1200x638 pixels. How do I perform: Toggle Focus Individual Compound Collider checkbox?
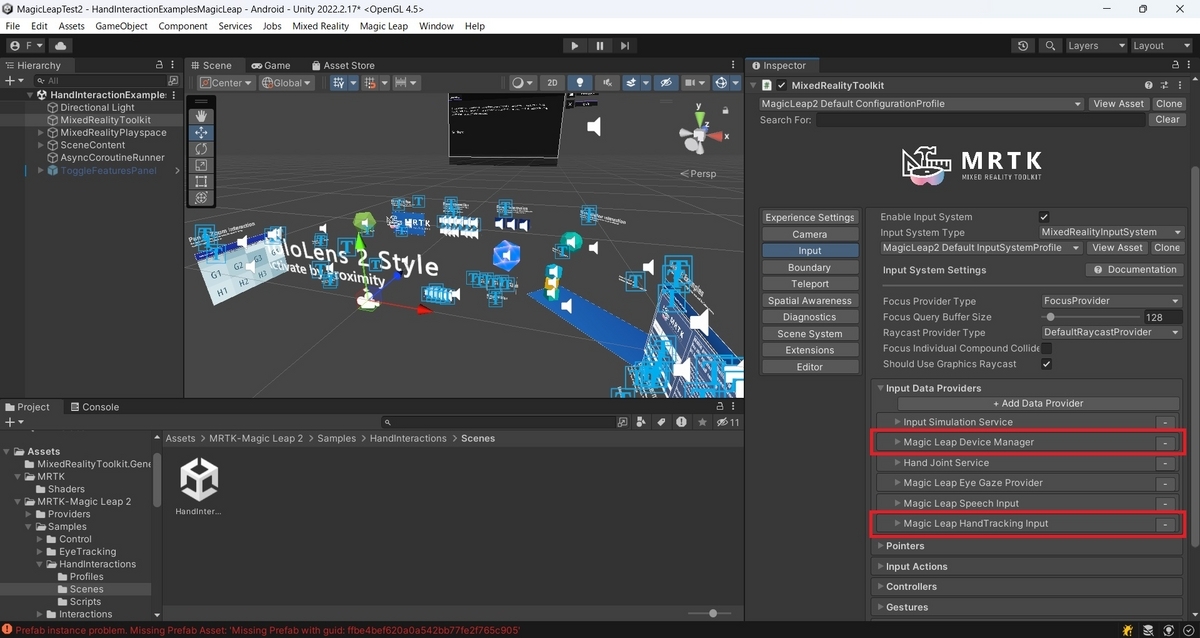tap(1047, 348)
